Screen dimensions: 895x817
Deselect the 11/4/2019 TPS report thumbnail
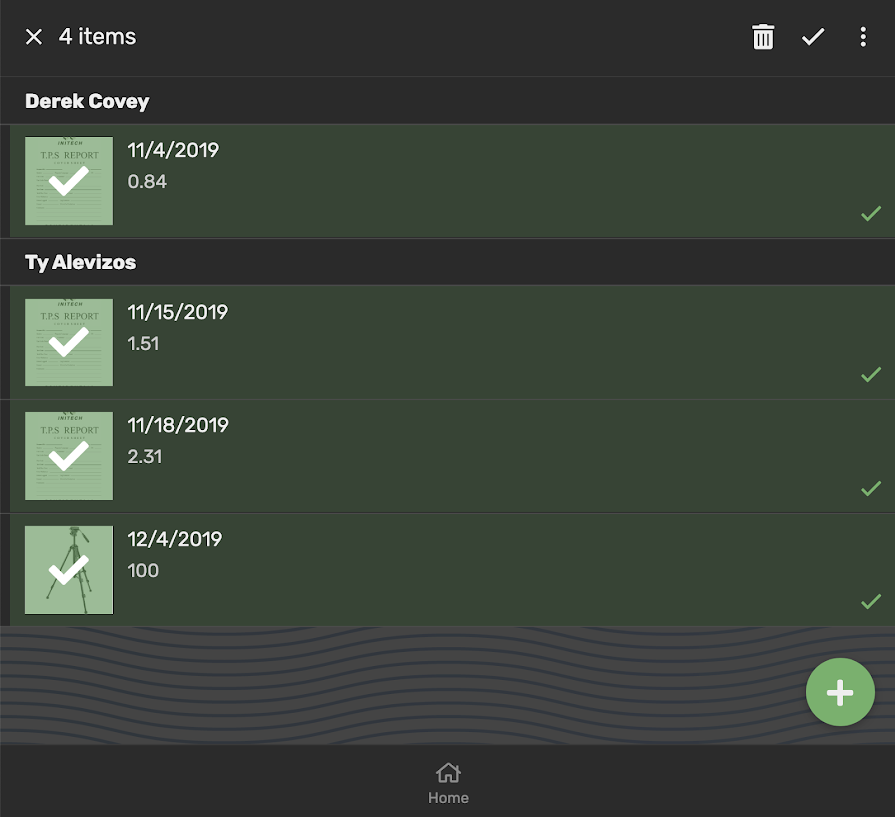click(69, 180)
